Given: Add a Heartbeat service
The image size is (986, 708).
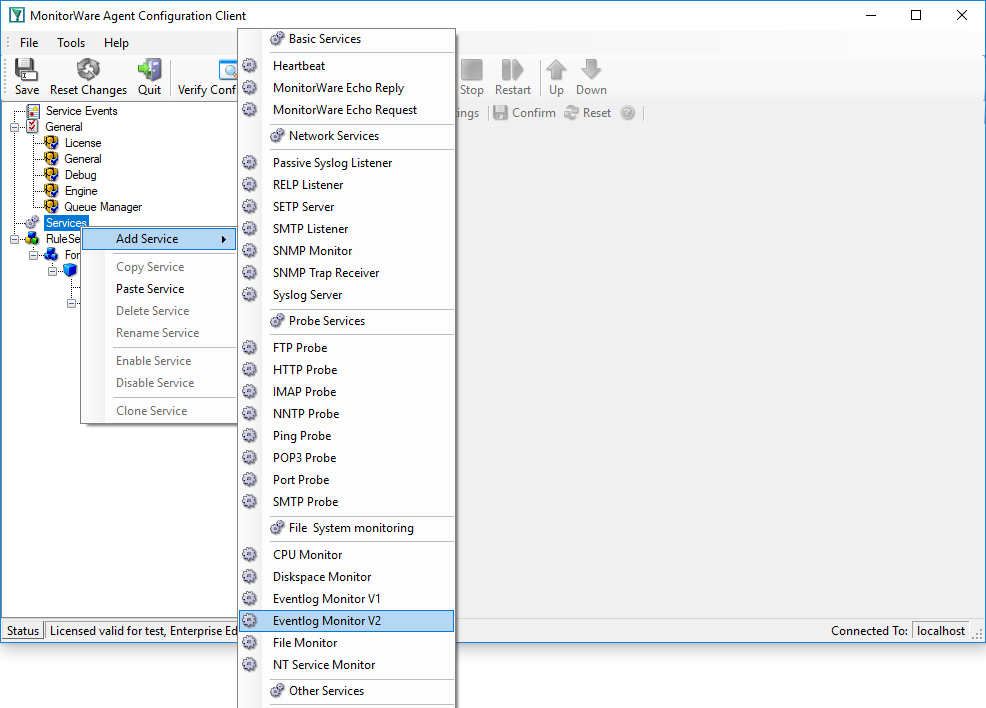Looking at the screenshot, I should (346, 65).
